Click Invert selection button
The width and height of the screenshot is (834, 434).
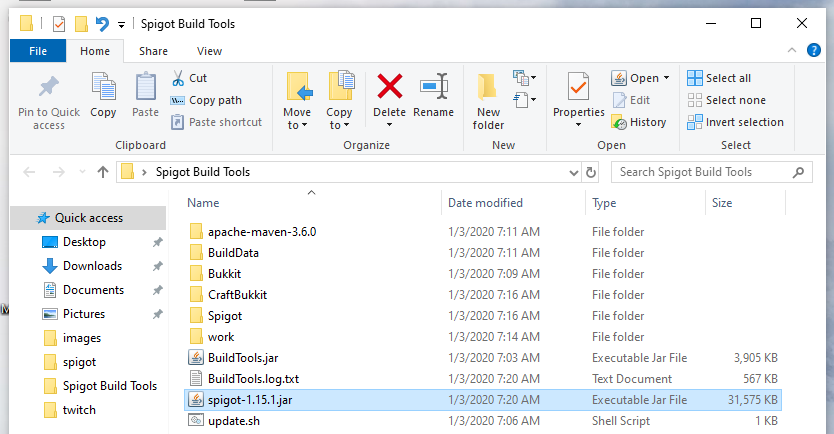(x=736, y=122)
